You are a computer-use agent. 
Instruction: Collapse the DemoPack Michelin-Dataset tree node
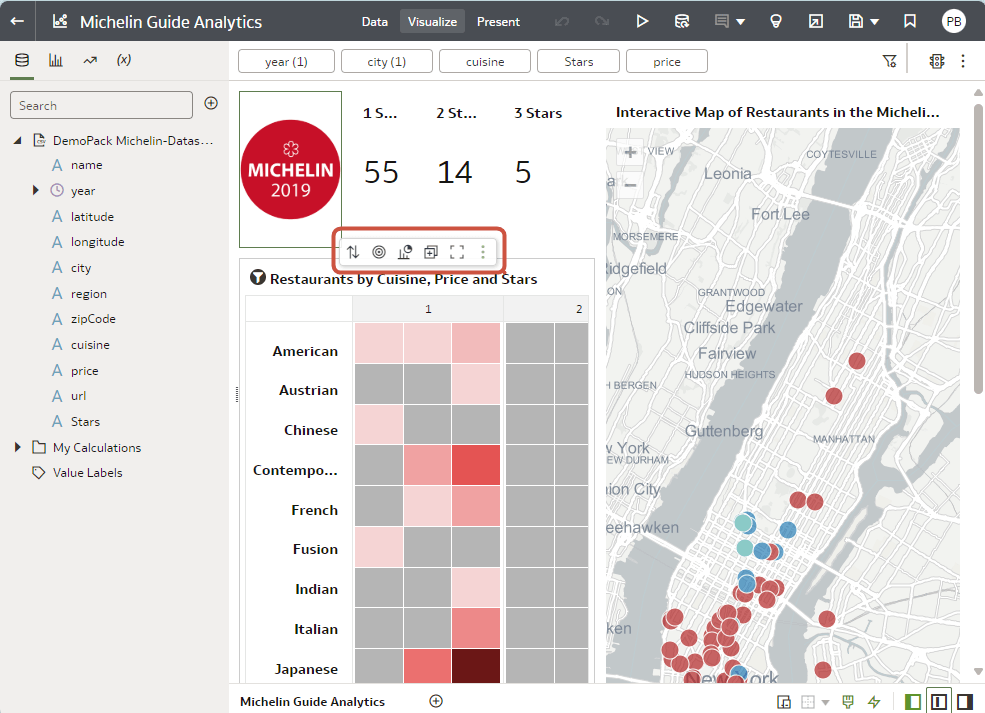tap(18, 141)
